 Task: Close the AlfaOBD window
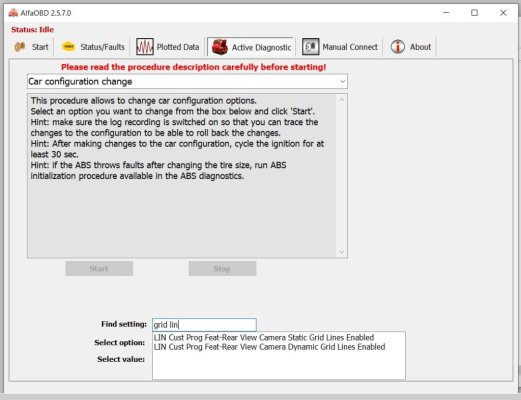click(x=503, y=13)
